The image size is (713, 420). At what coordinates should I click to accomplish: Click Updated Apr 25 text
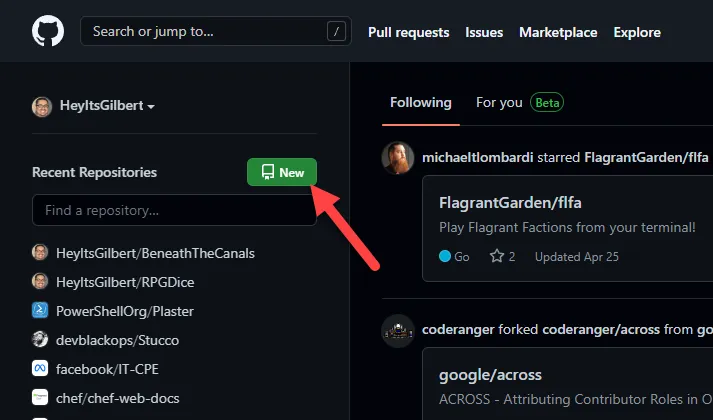(577, 257)
